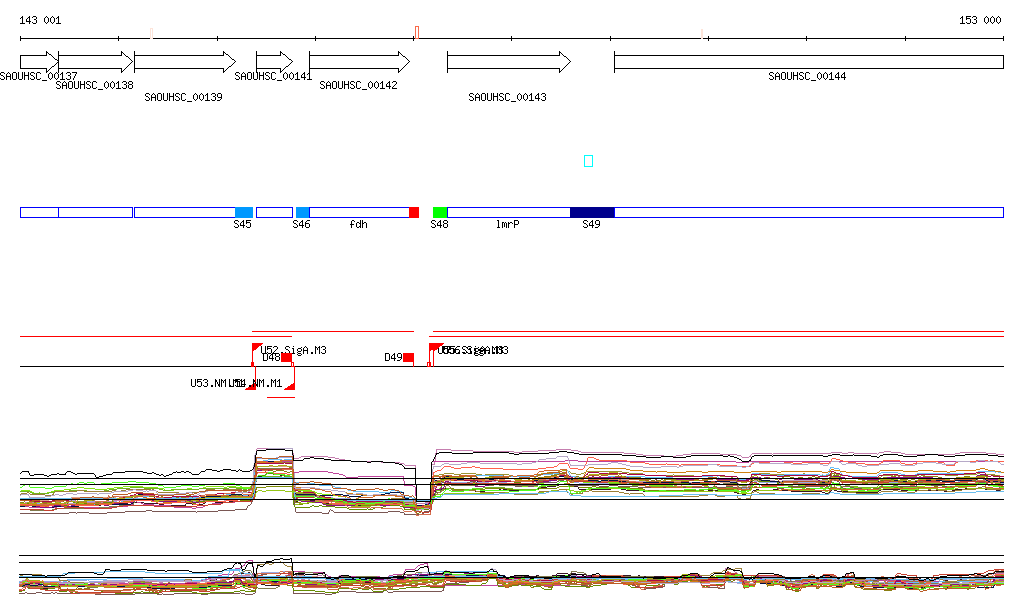
Task: Click the SAOUHSC_00142 gene arrow
Action: (359, 62)
